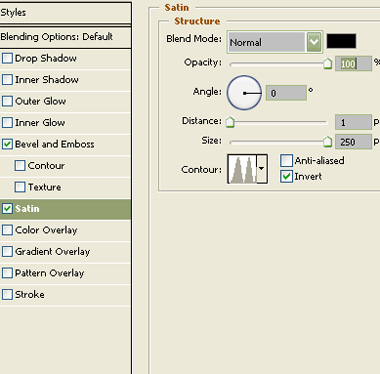Uncheck the Satin style checkbox

pos(7,209)
